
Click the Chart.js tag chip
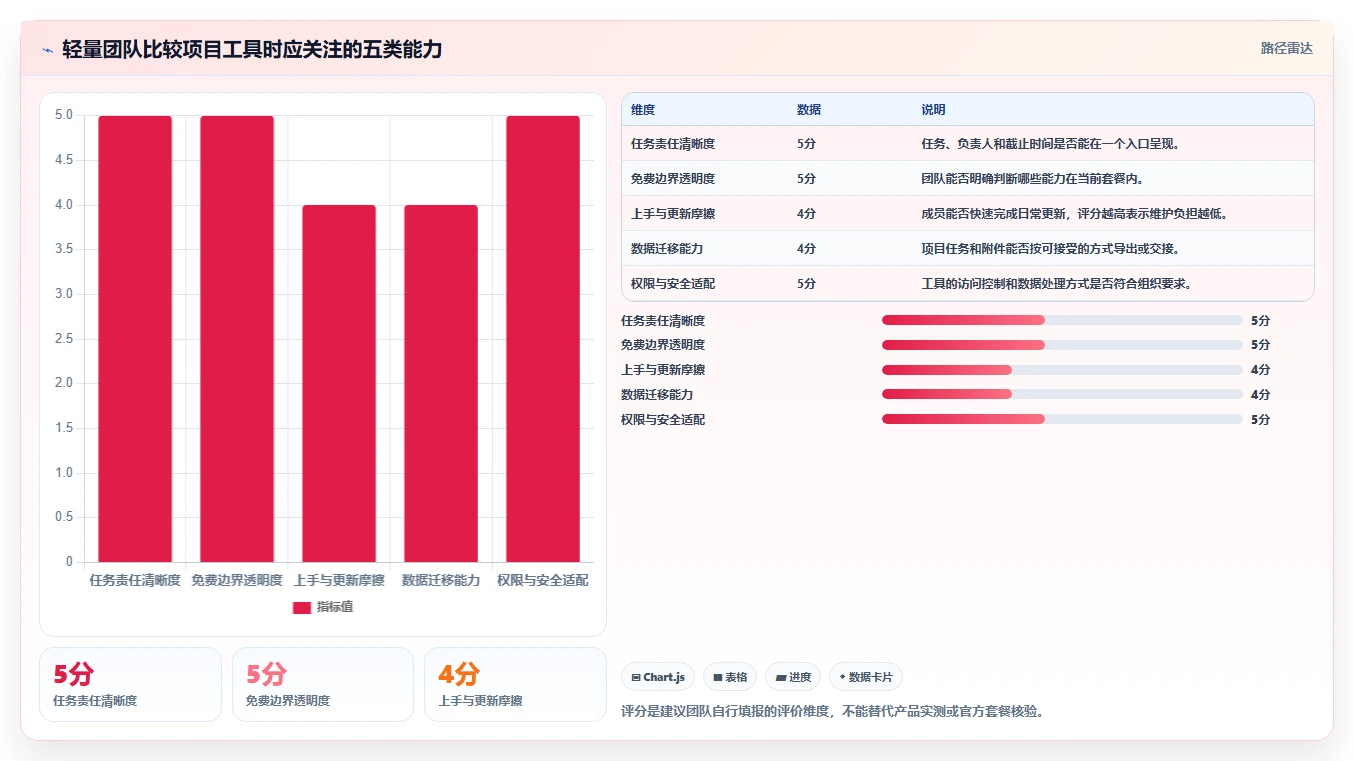[x=658, y=677]
